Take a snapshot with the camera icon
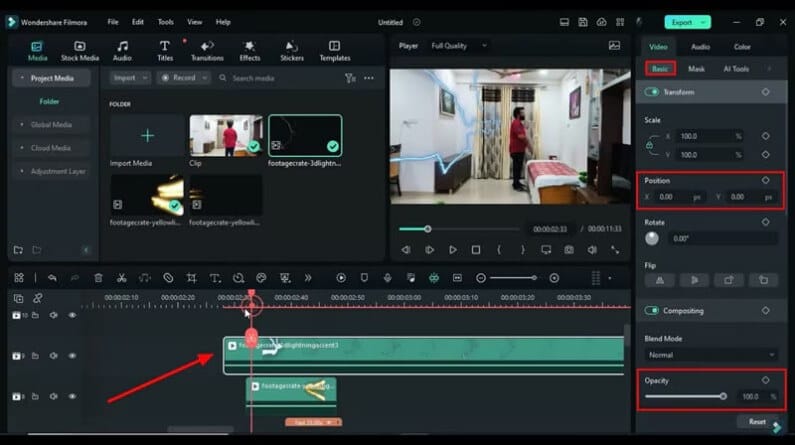795x445 pixels. (569, 249)
